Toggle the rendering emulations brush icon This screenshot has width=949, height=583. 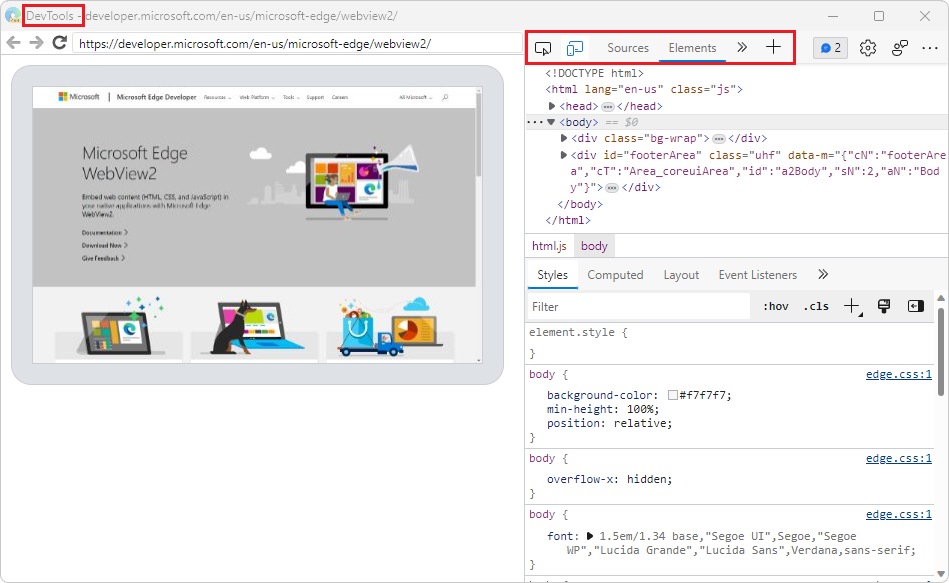883,306
